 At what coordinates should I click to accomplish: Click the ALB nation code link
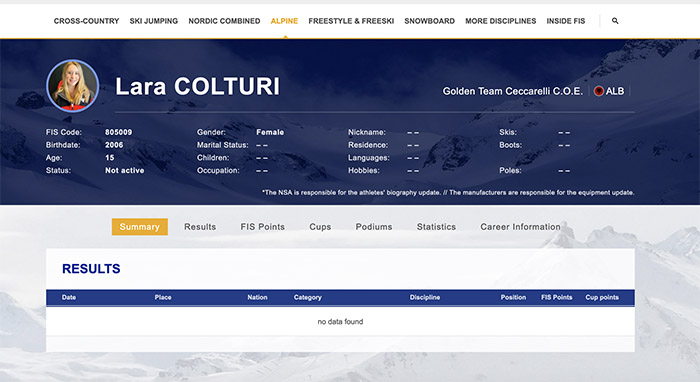pos(615,91)
